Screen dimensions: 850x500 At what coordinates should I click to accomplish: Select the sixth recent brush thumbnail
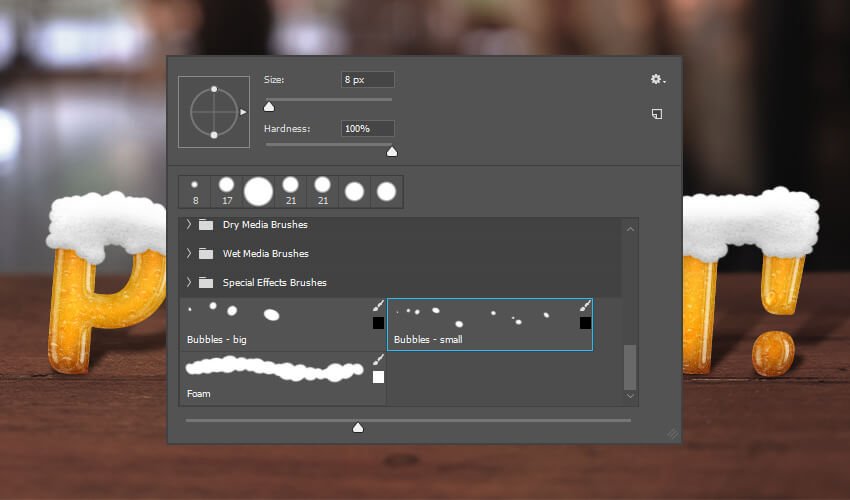[x=355, y=192]
